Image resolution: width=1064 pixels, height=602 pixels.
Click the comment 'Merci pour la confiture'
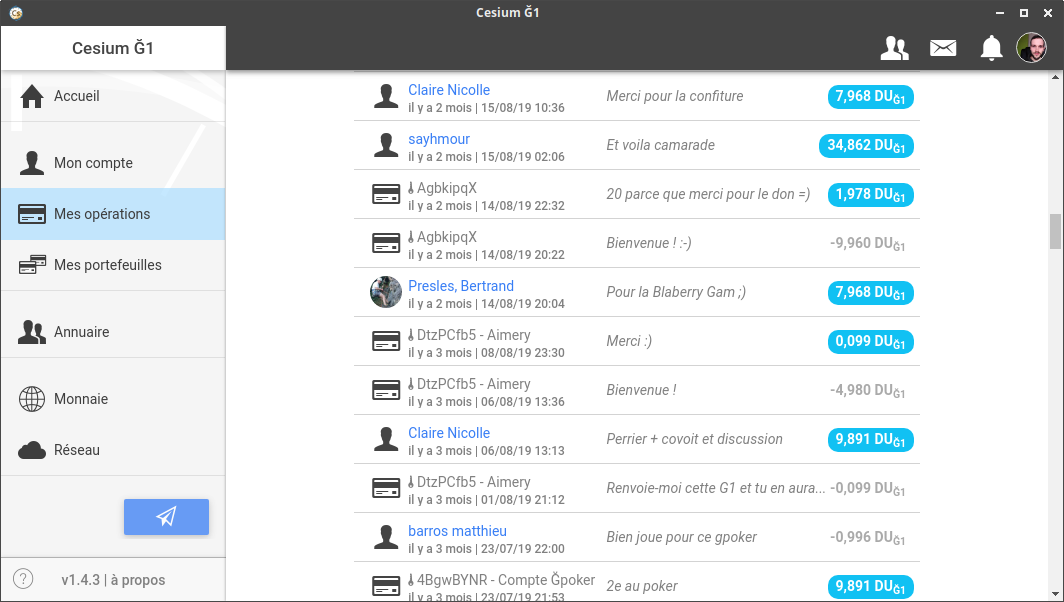point(674,96)
